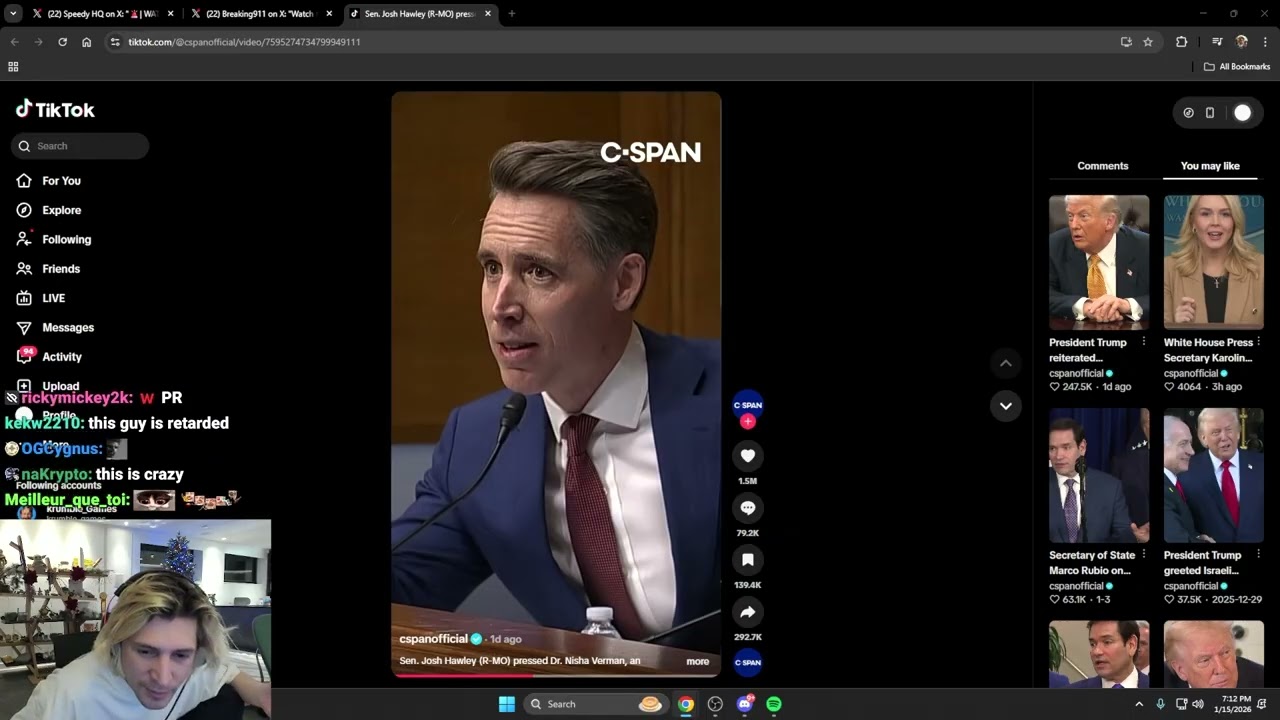Screen dimensions: 1280x720
Task: Open the Marco Rubio video thumbnail
Action: click(1099, 475)
